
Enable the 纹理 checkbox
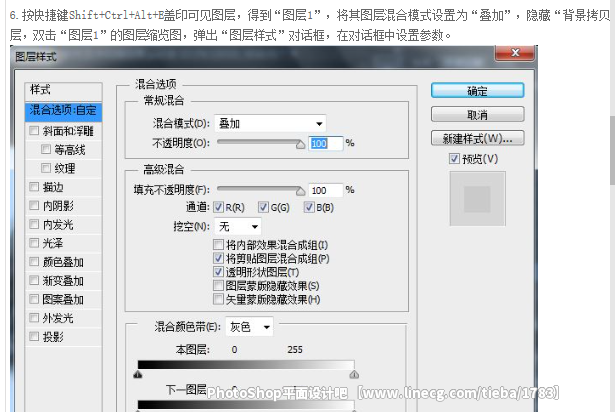tap(46, 168)
